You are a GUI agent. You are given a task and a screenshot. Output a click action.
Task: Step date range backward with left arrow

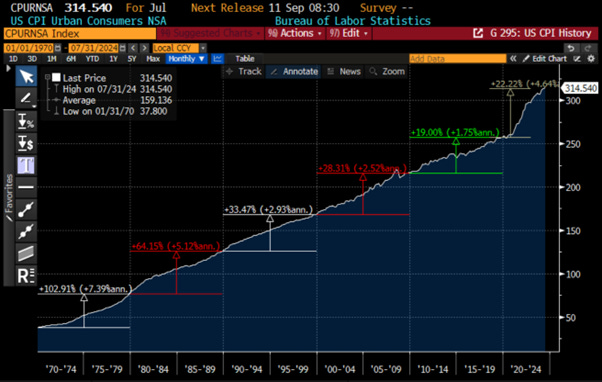pyautogui.click(x=133, y=48)
